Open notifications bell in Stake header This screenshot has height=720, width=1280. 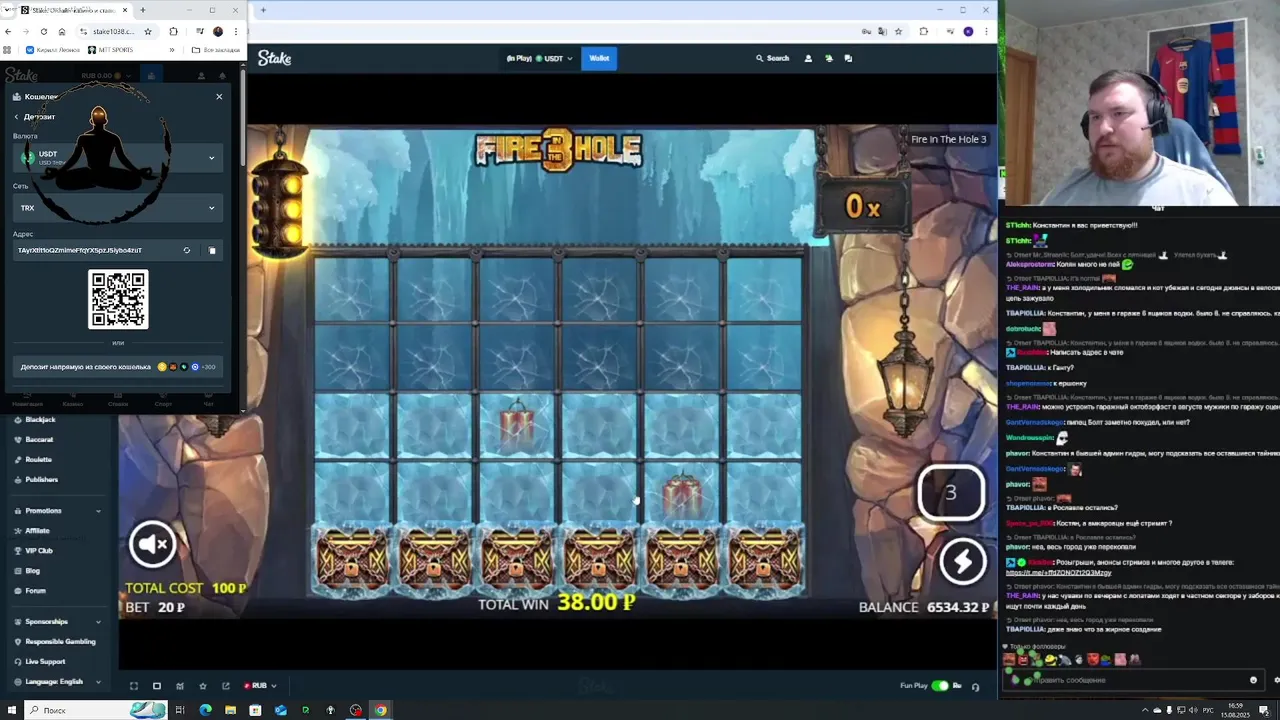point(828,58)
